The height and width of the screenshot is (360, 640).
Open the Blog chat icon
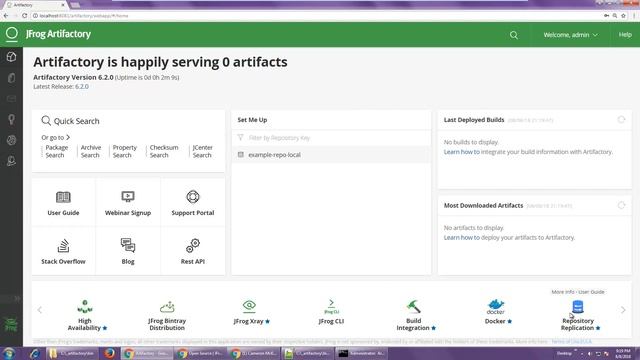(128, 245)
